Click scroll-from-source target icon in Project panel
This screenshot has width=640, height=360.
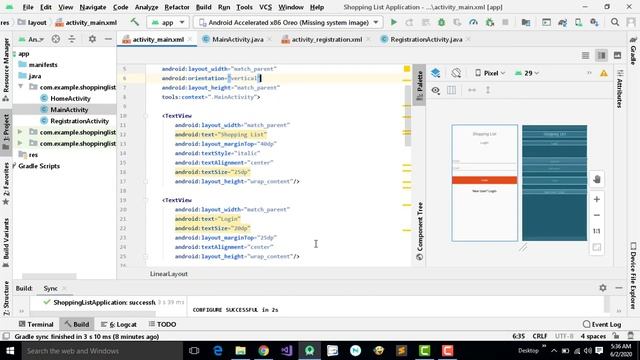(x=56, y=39)
